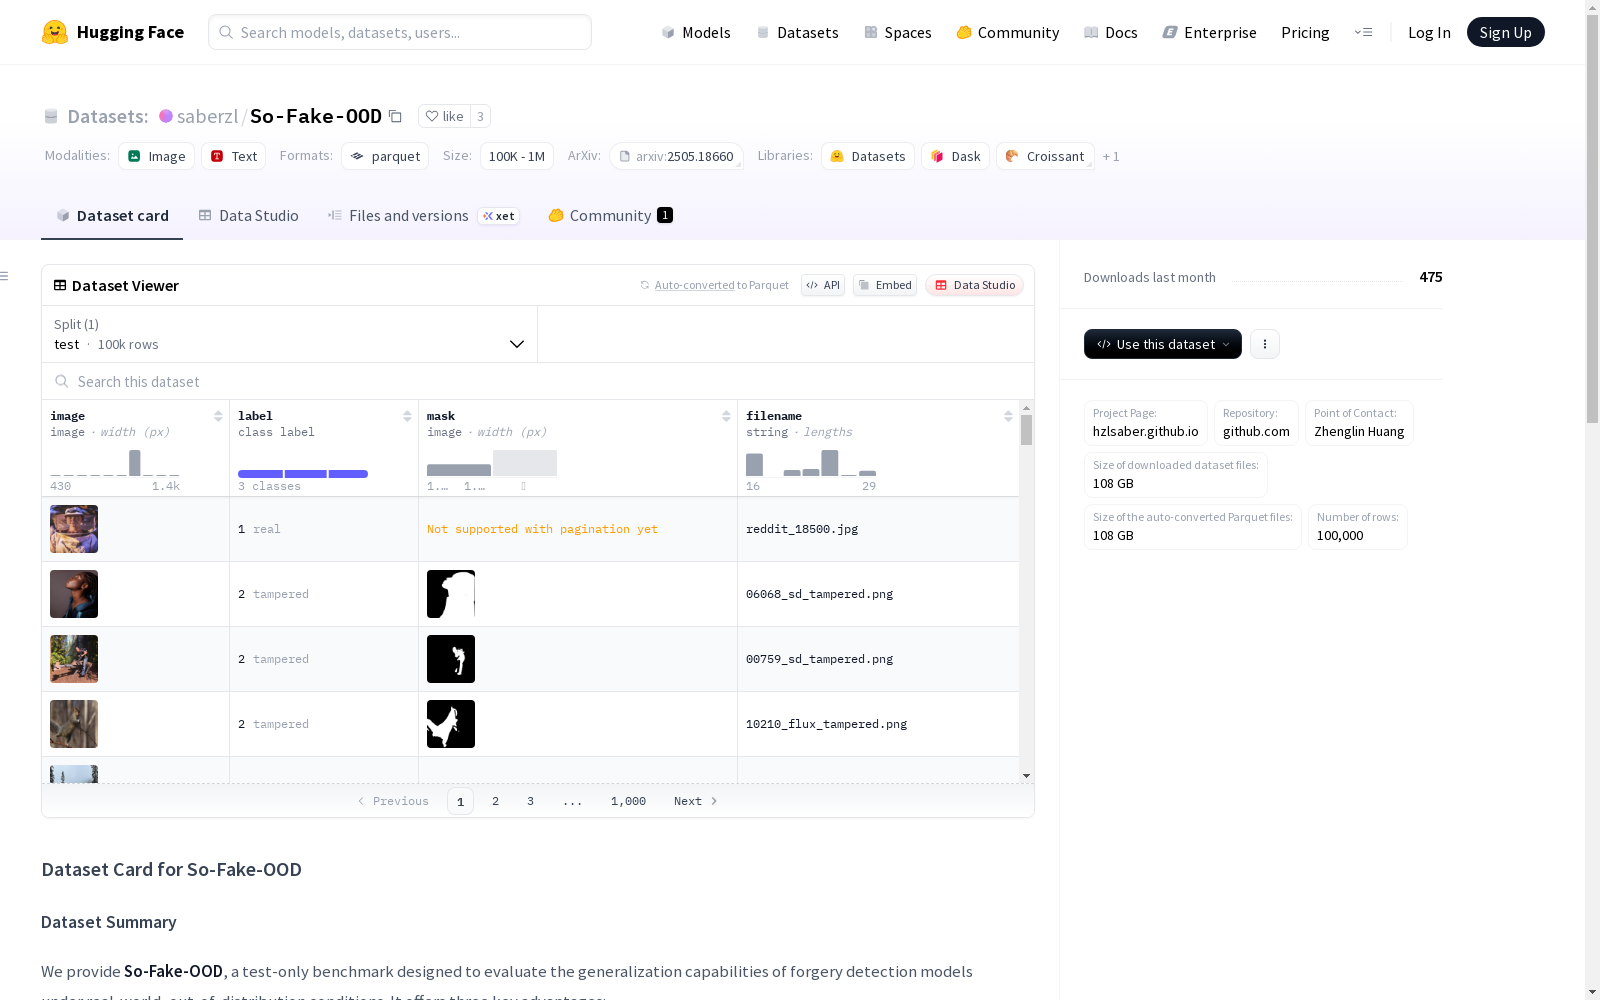Screen dimensions: 1600x1000
Task: Click the Log In link
Action: click(x=1429, y=32)
